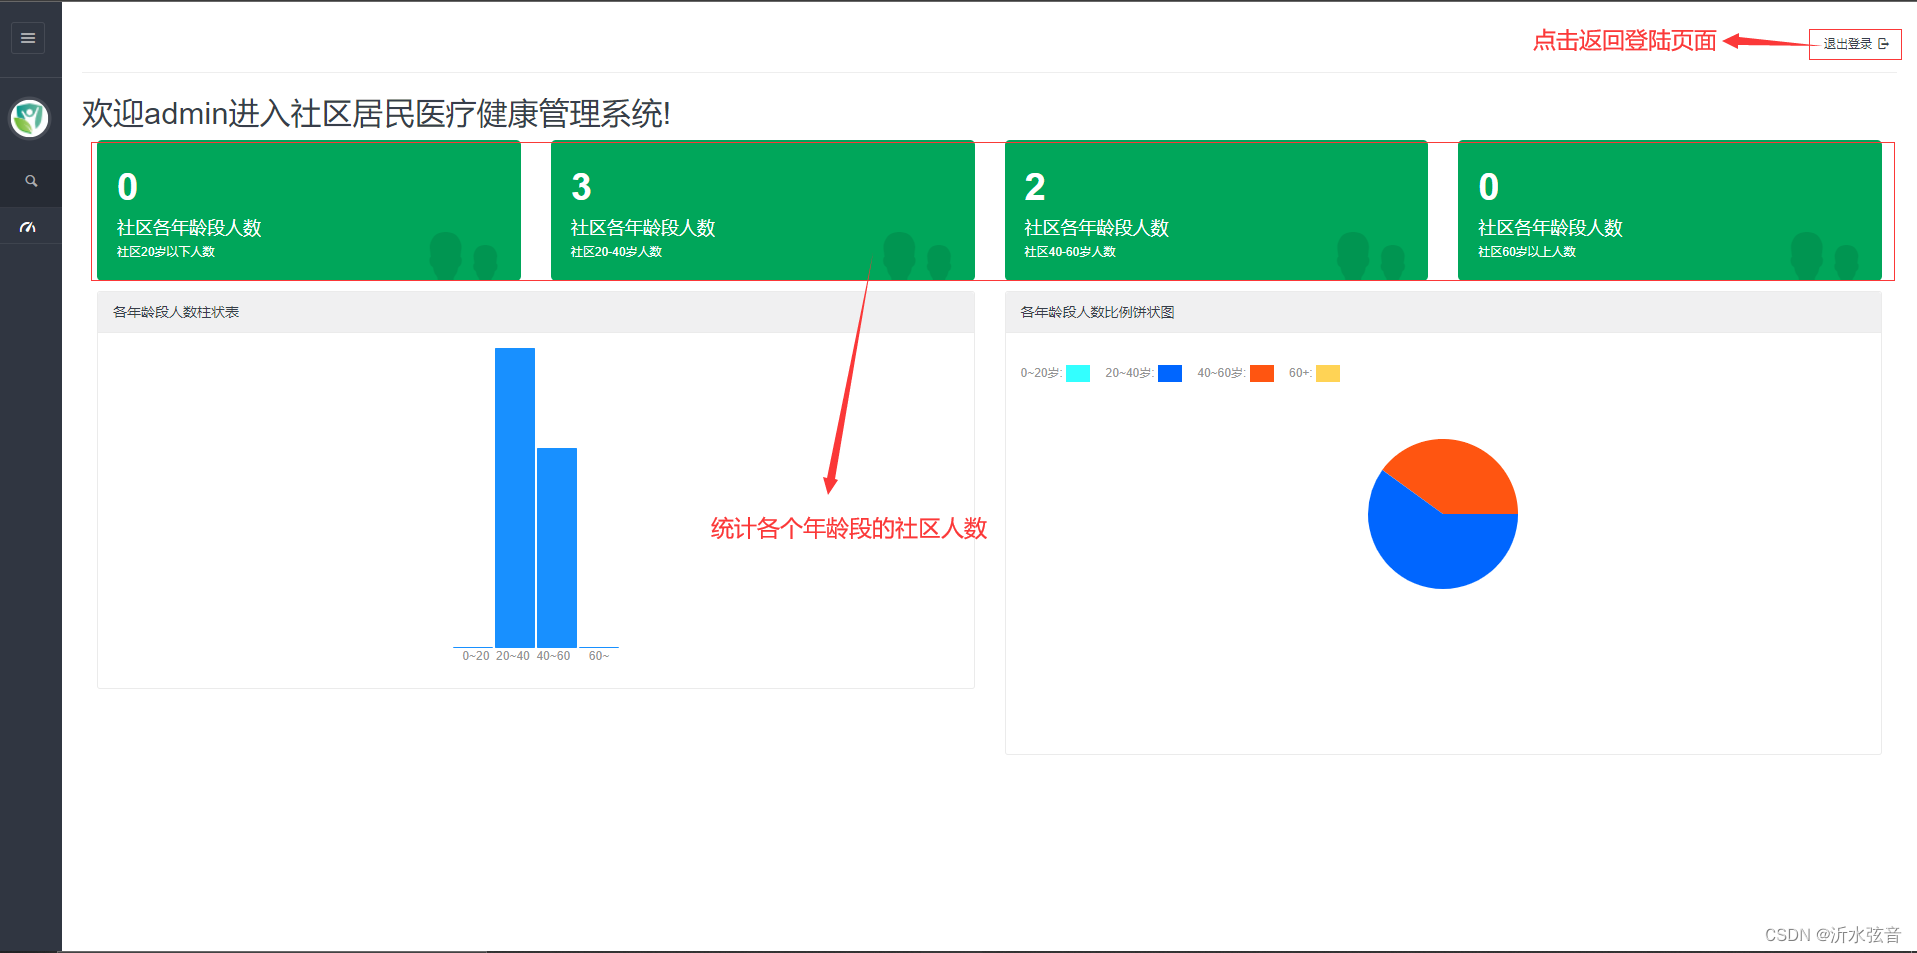Click the community health logo avatar

[x=30, y=118]
